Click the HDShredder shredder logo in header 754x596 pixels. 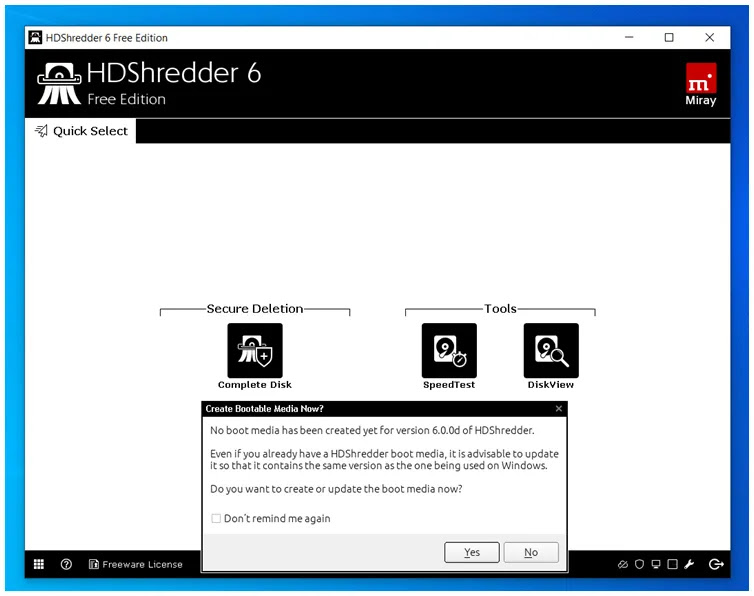59,83
